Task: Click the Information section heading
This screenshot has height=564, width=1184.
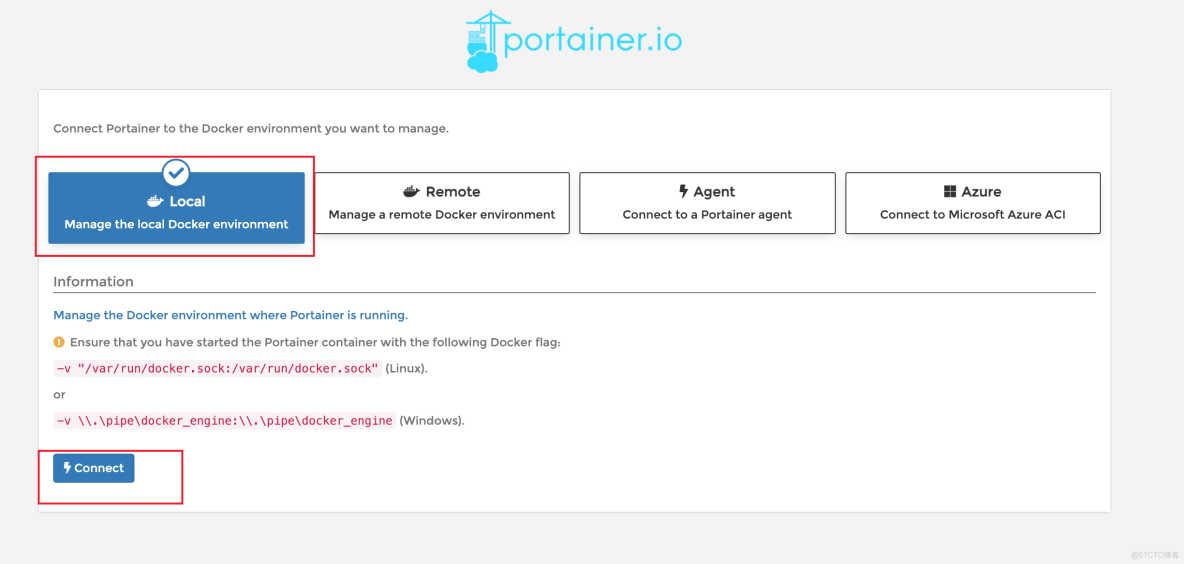Action: coord(94,282)
